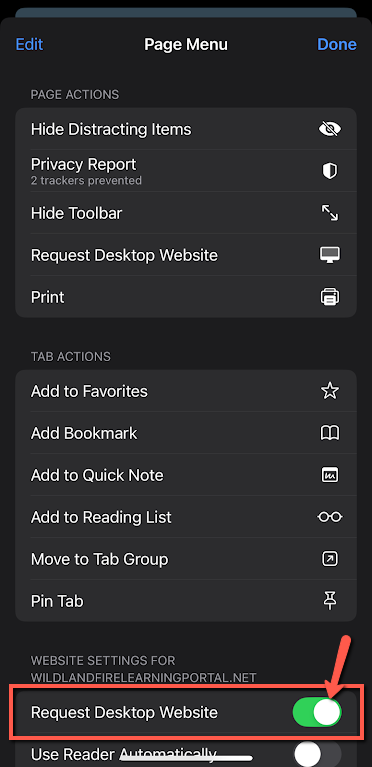Tap the printer icon beside Print
Viewport: 372px width, 767px height.
coord(330,297)
